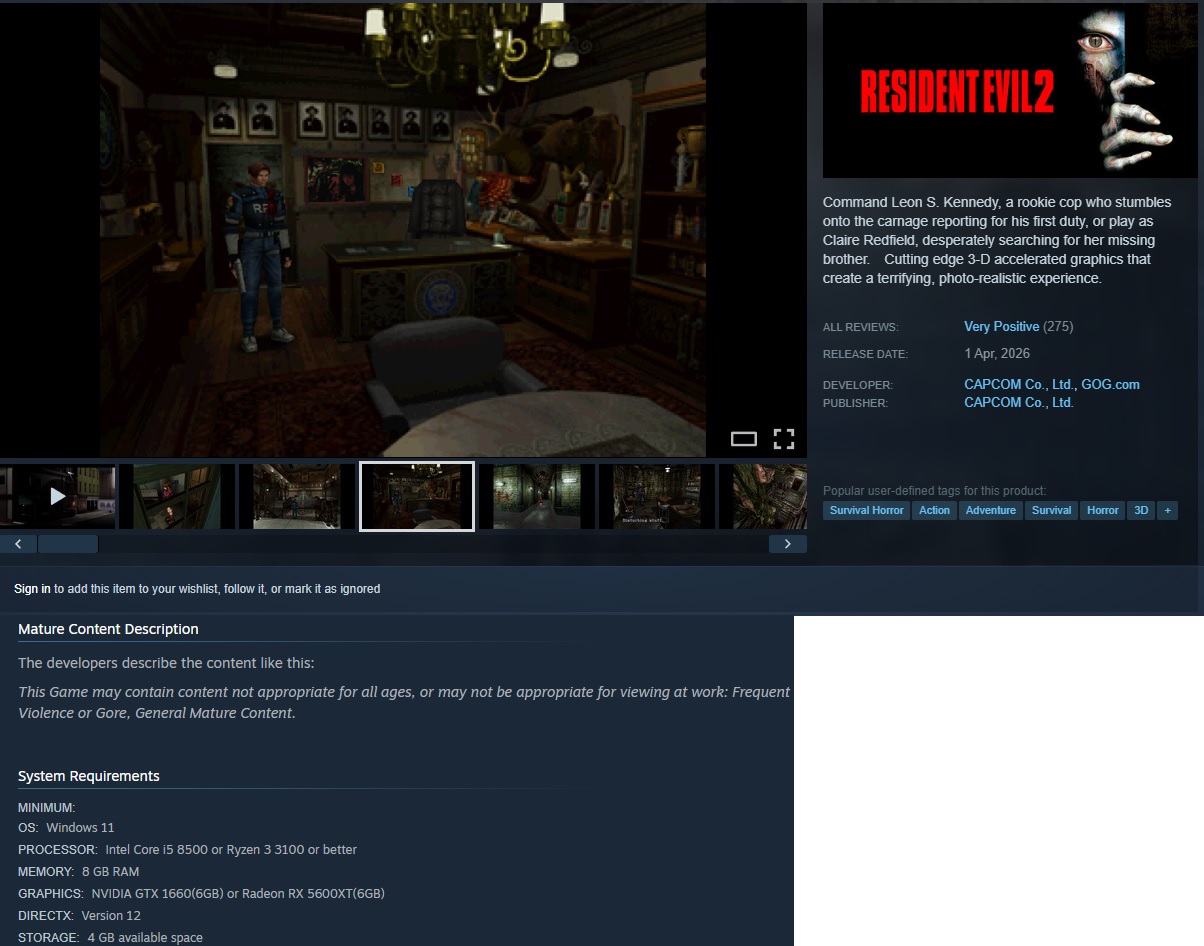Select the sixth screenshot thumbnail with caption

pos(657,496)
